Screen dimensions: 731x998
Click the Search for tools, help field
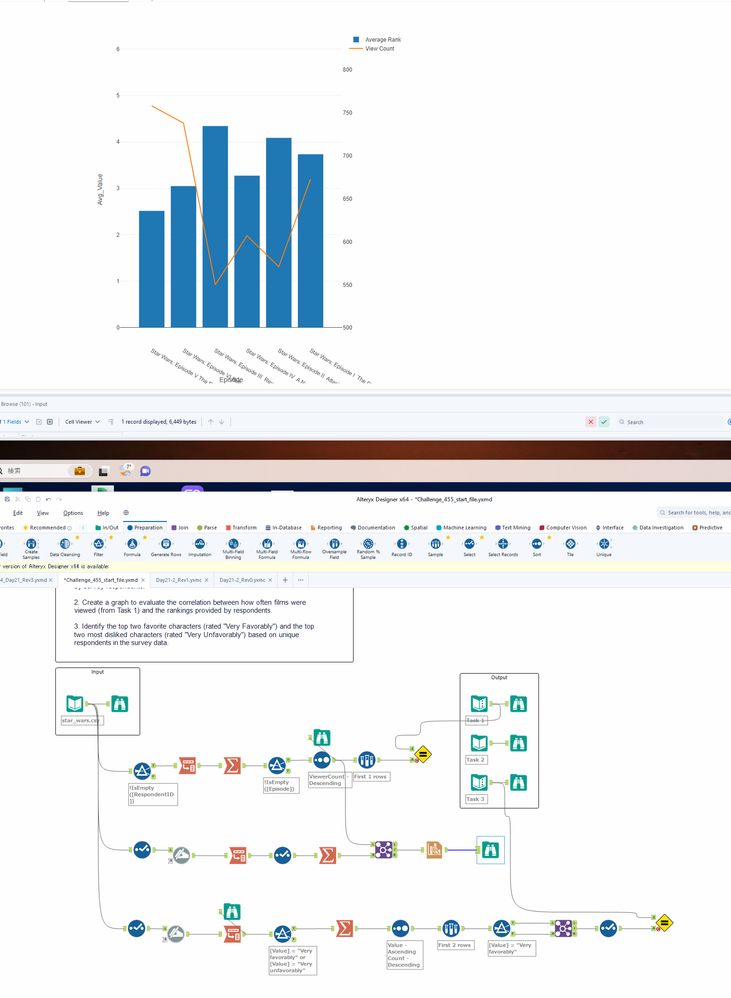click(x=693, y=512)
